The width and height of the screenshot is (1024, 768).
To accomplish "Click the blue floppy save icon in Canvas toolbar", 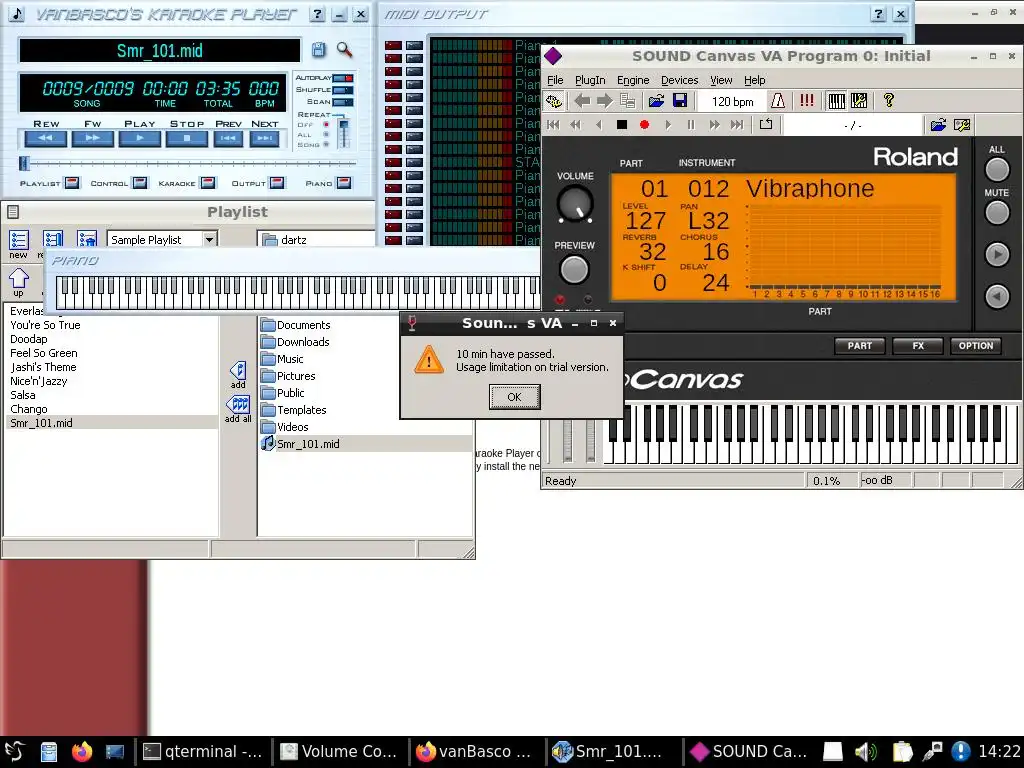I will [680, 101].
